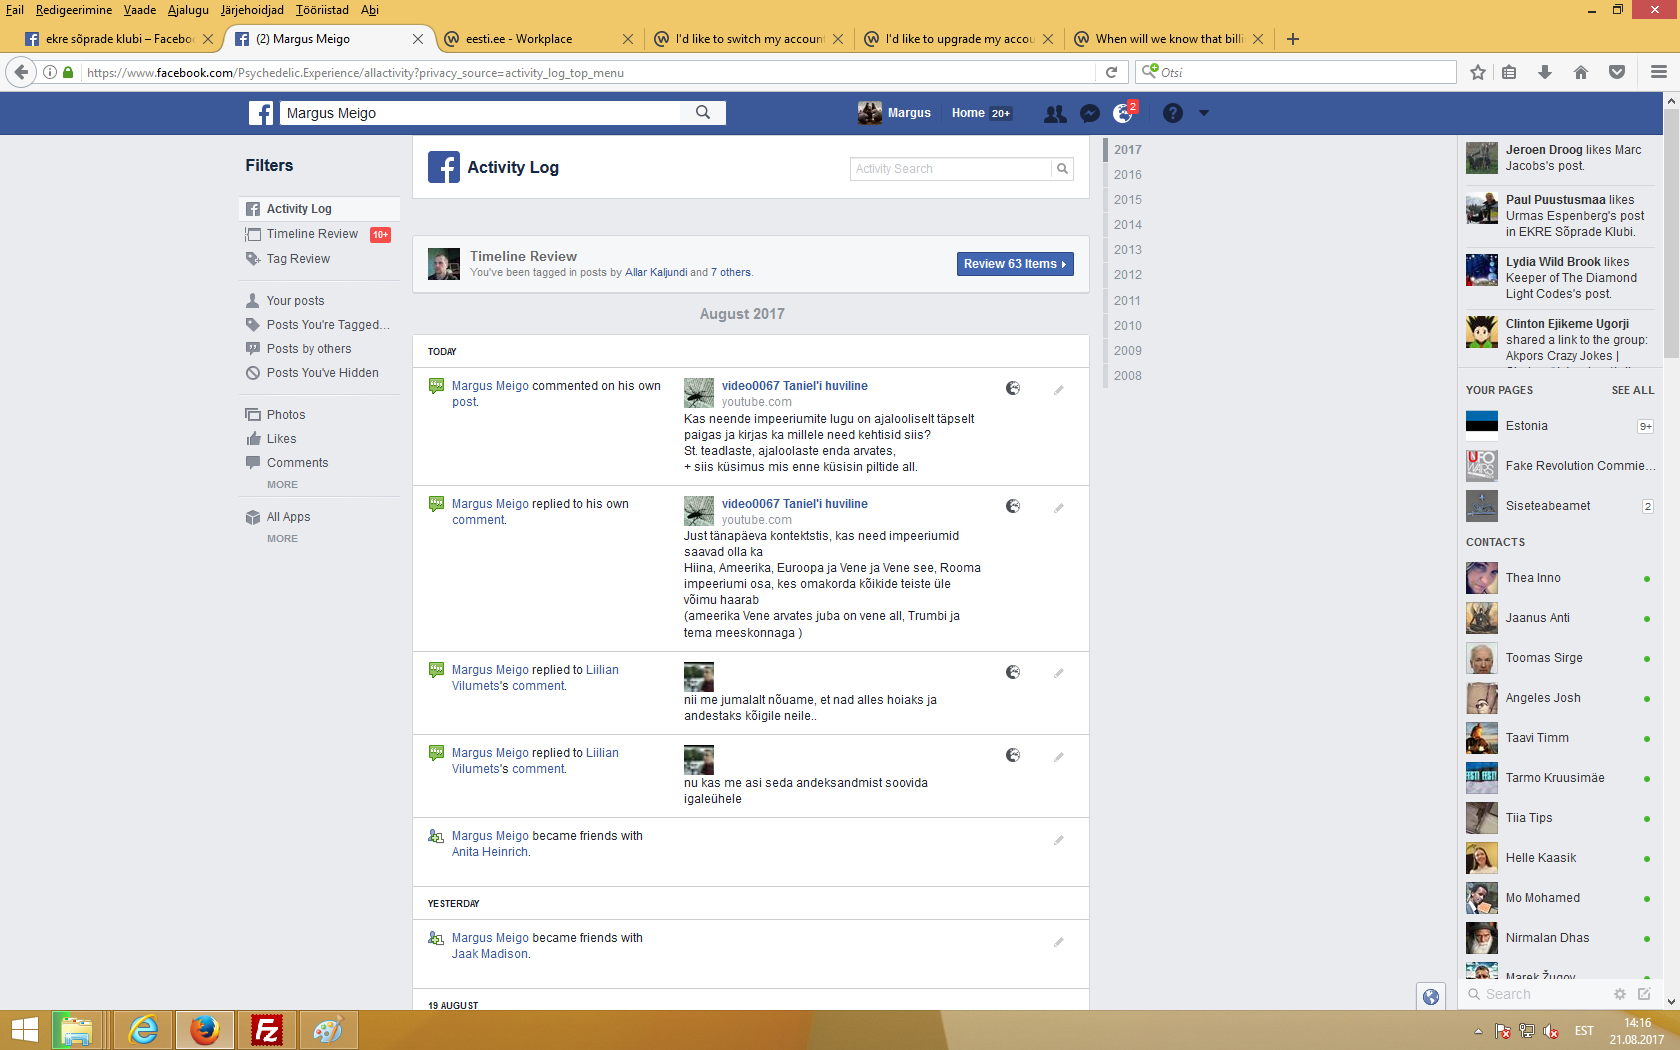Click the Activity Search input field

951,169
